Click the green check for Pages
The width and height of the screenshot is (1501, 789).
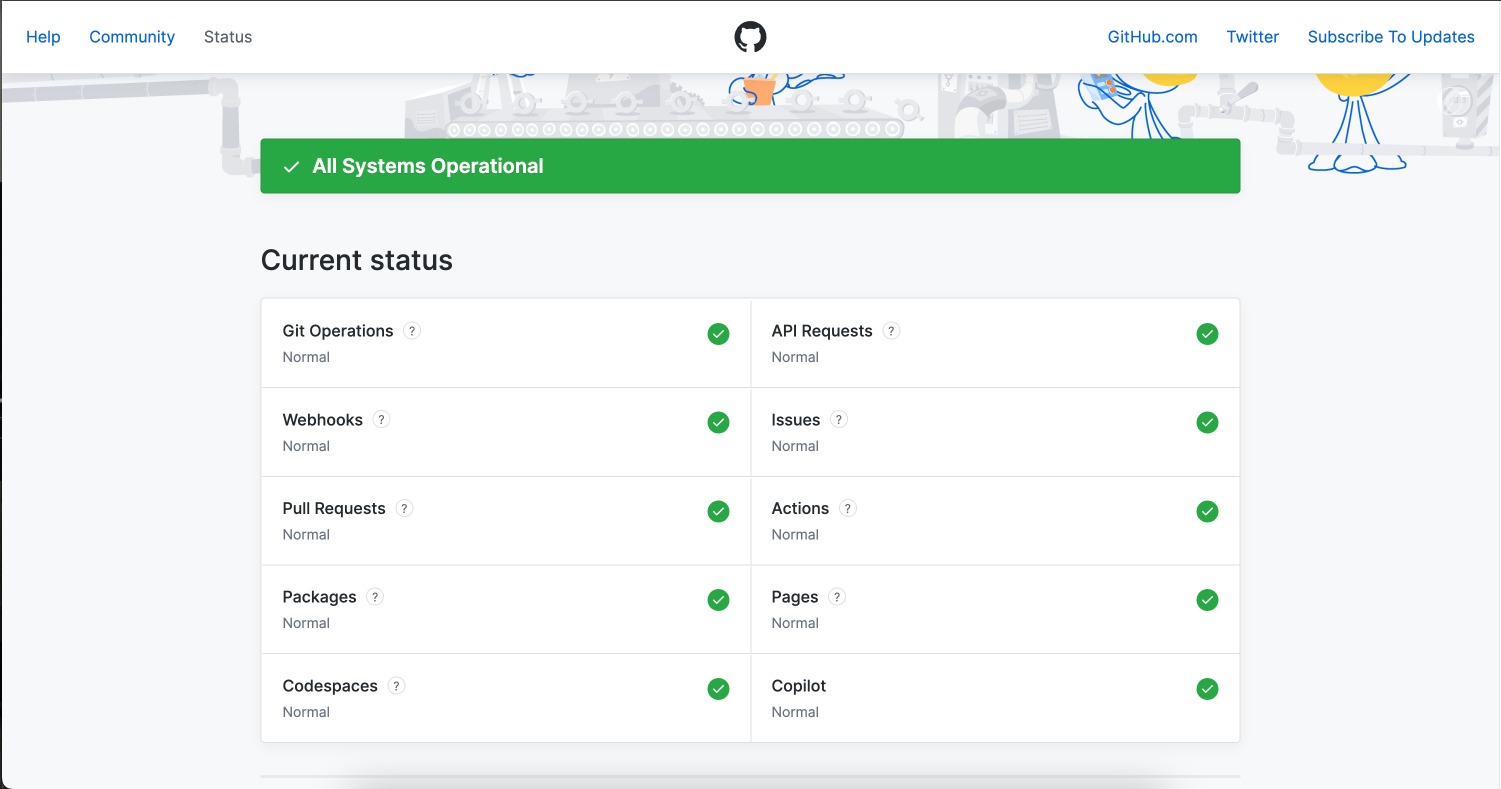tap(1207, 600)
